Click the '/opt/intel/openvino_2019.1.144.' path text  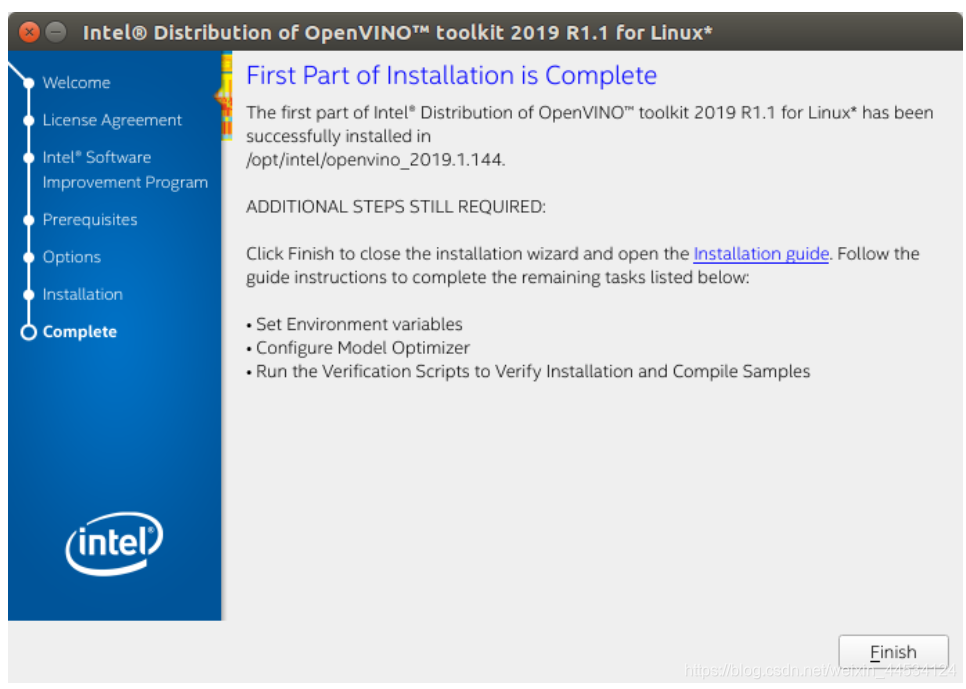click(376, 160)
